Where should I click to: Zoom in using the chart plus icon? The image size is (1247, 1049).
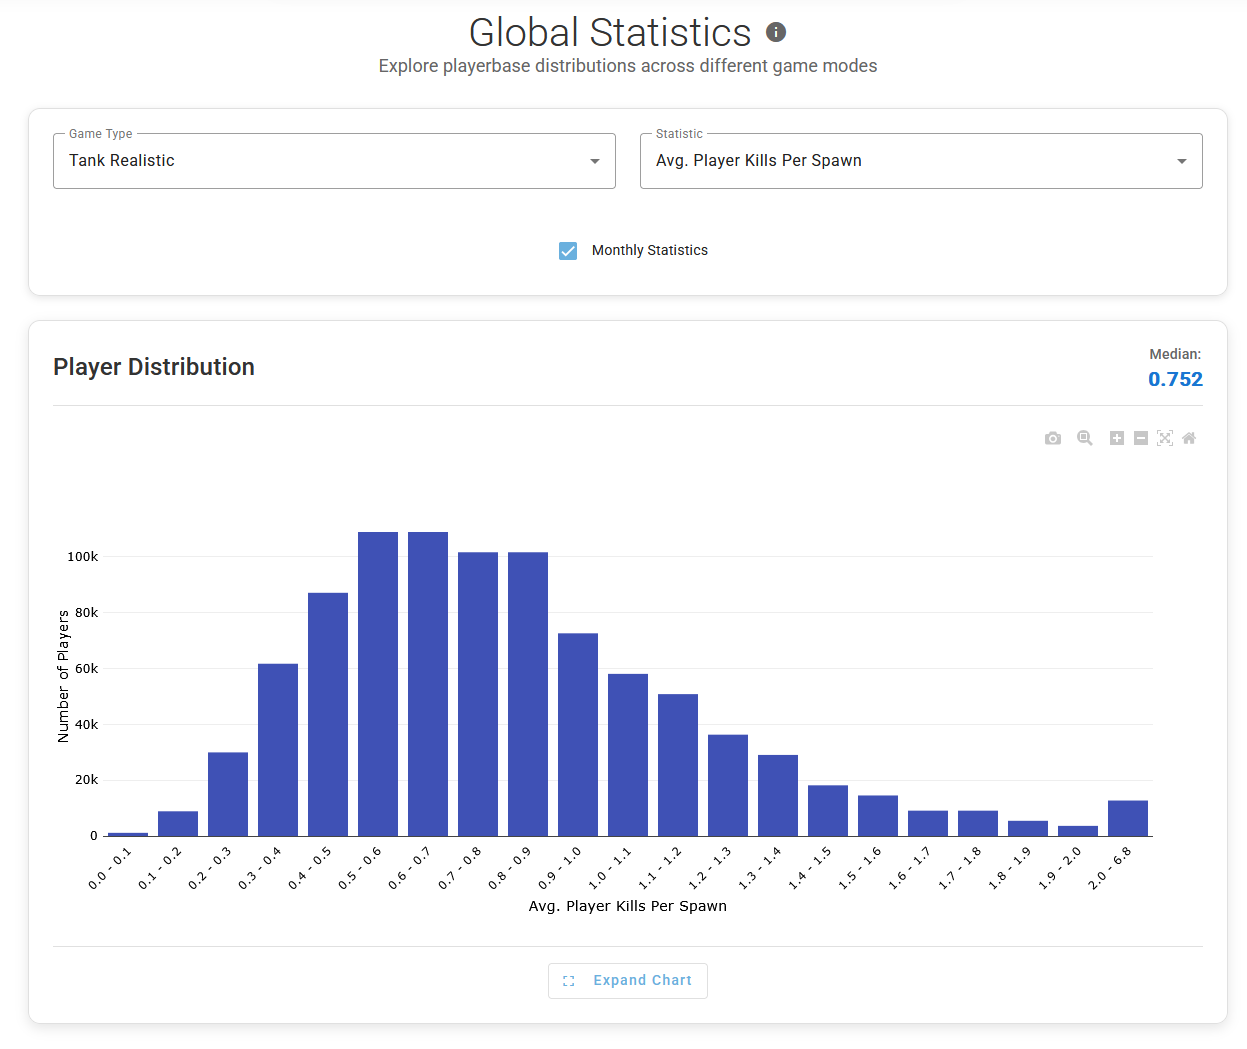(1117, 438)
